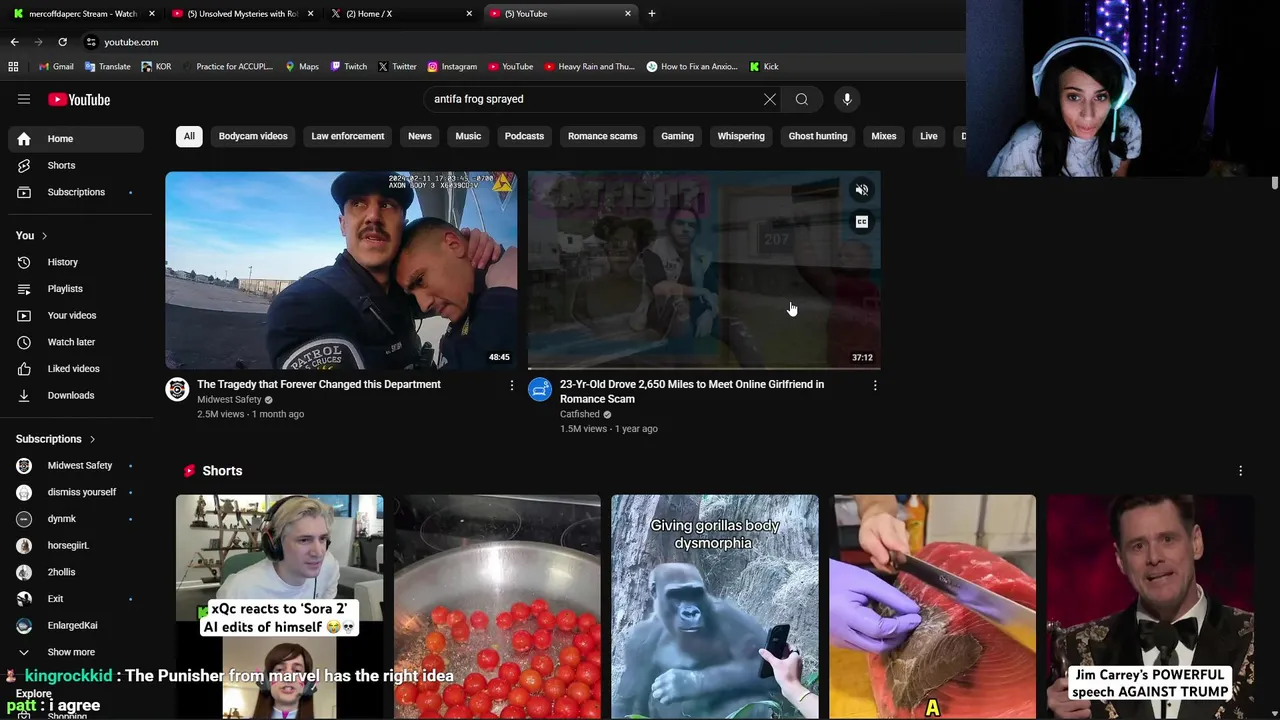Open Tragedy that Forever Changed thumbnail
1280x720 pixels.
tap(341, 270)
